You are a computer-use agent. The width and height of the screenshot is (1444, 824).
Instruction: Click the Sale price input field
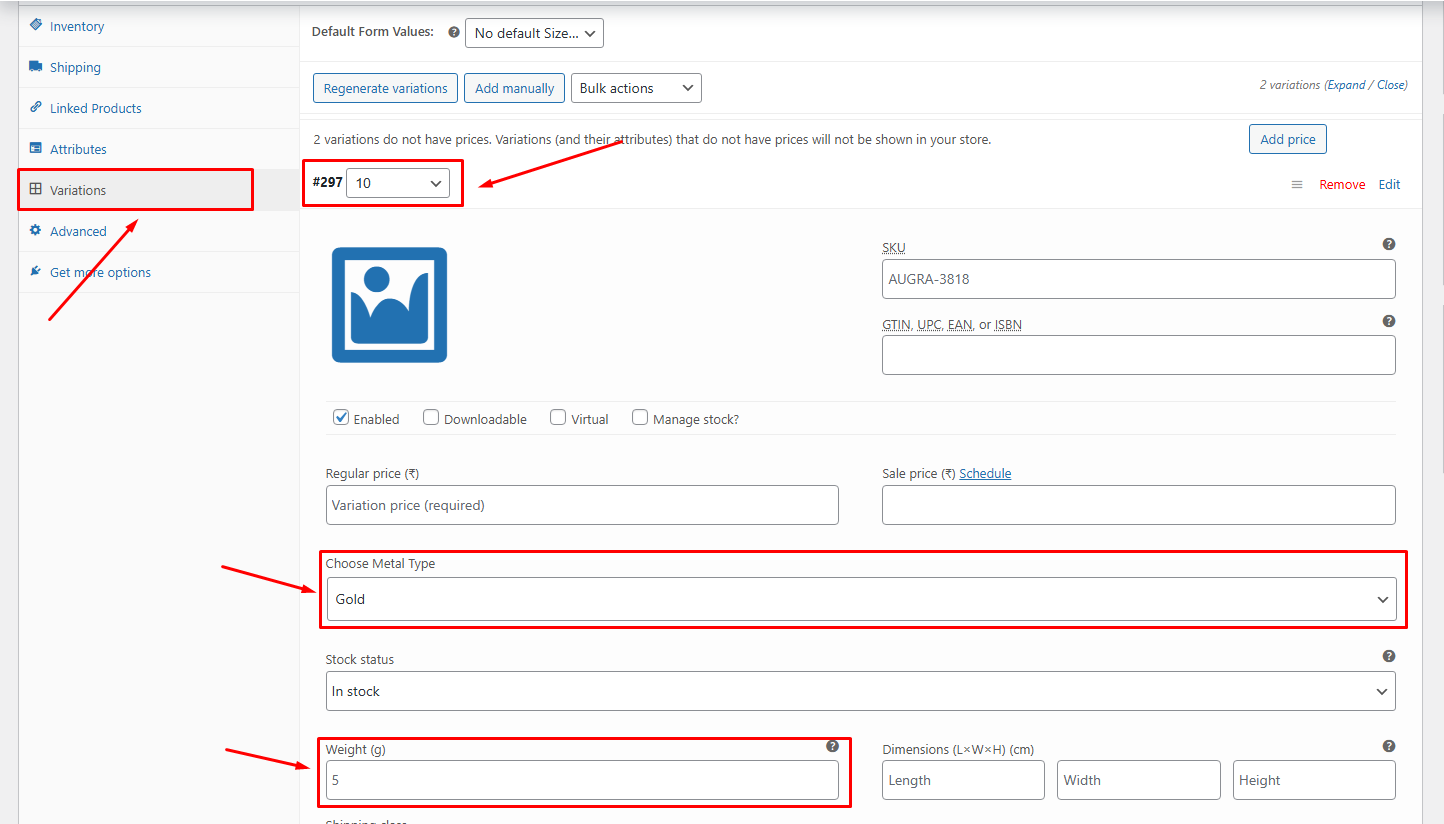pos(1139,505)
